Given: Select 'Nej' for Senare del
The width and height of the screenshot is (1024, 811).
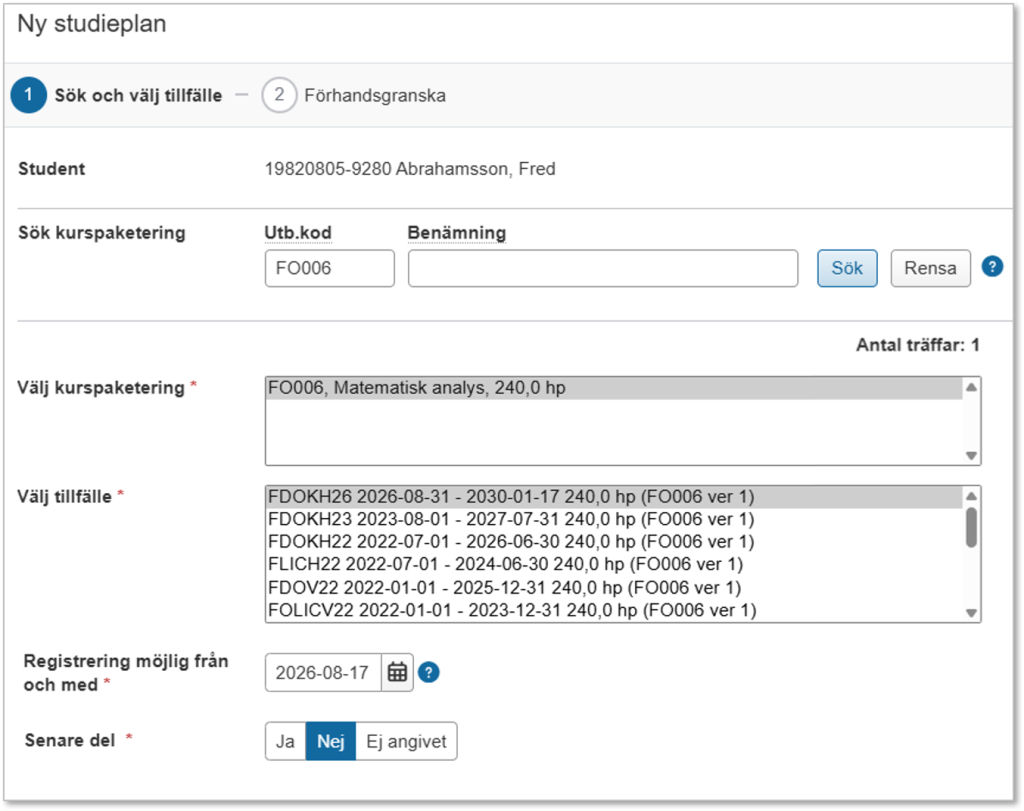Looking at the screenshot, I should [330, 741].
